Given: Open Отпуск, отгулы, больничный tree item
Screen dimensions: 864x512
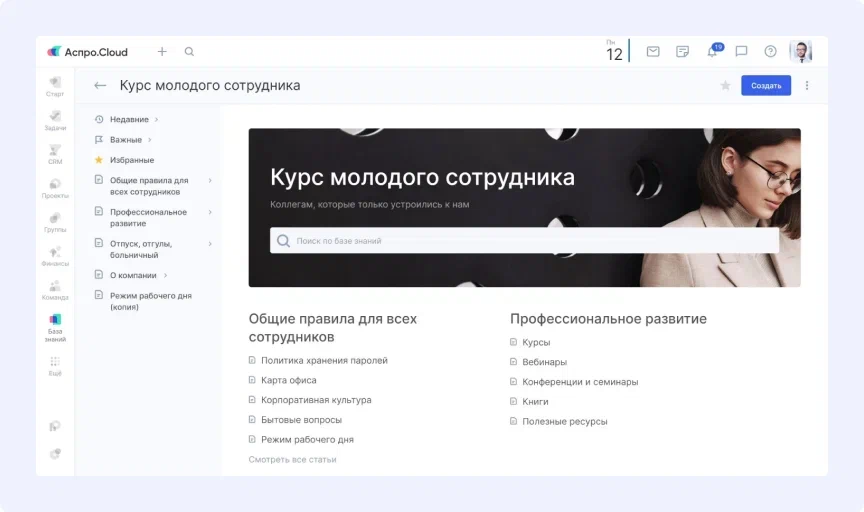Looking at the screenshot, I should click(x=141, y=249).
